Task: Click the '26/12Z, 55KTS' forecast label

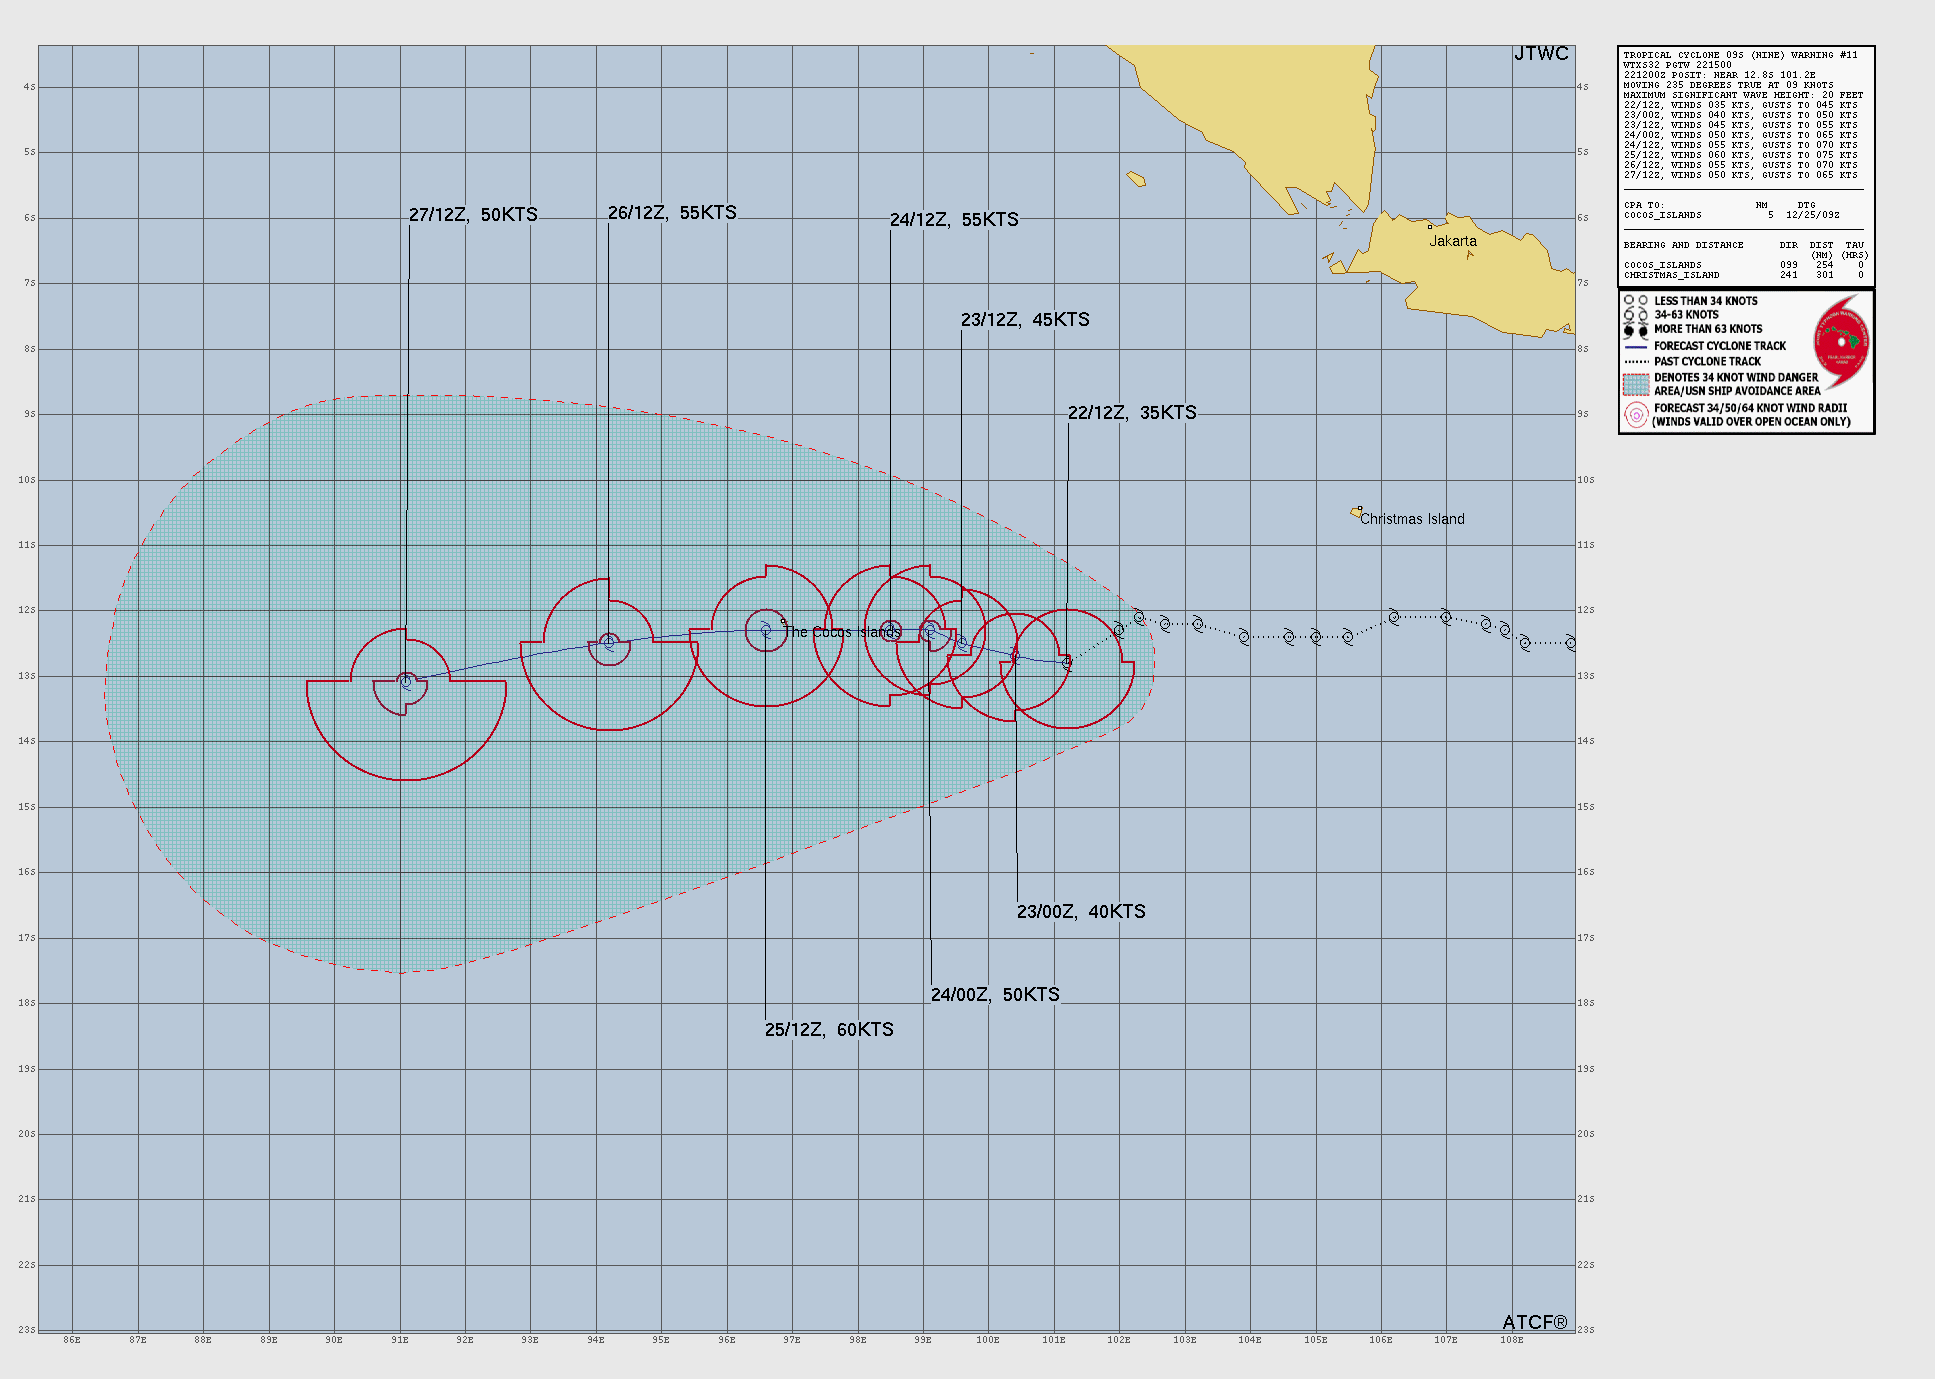Action: tap(672, 213)
